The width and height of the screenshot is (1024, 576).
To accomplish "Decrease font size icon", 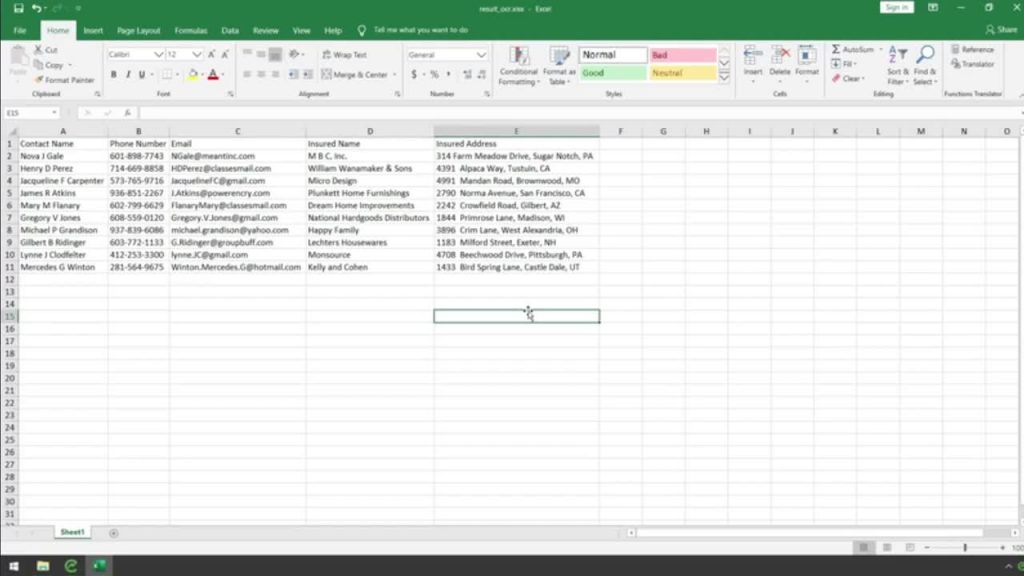I will coord(225,55).
